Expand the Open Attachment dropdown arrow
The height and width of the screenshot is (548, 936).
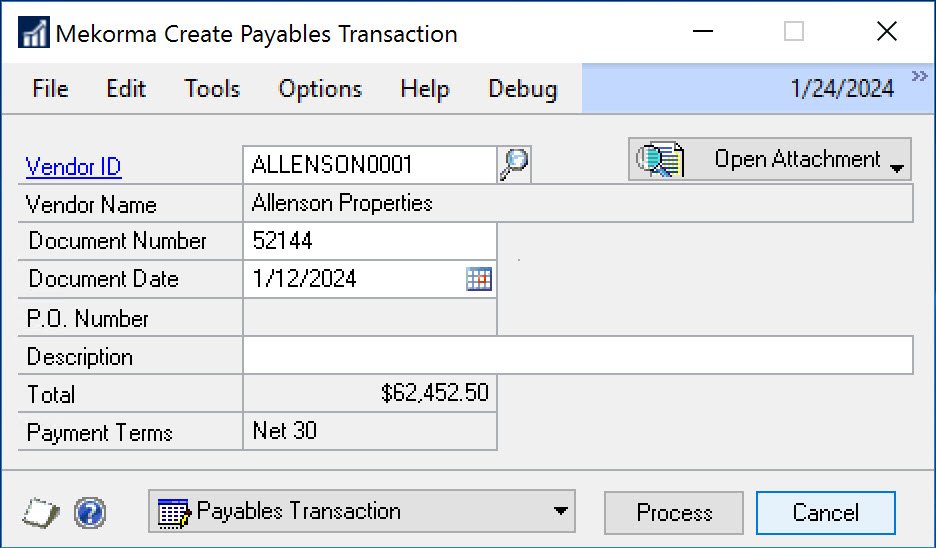point(896,168)
